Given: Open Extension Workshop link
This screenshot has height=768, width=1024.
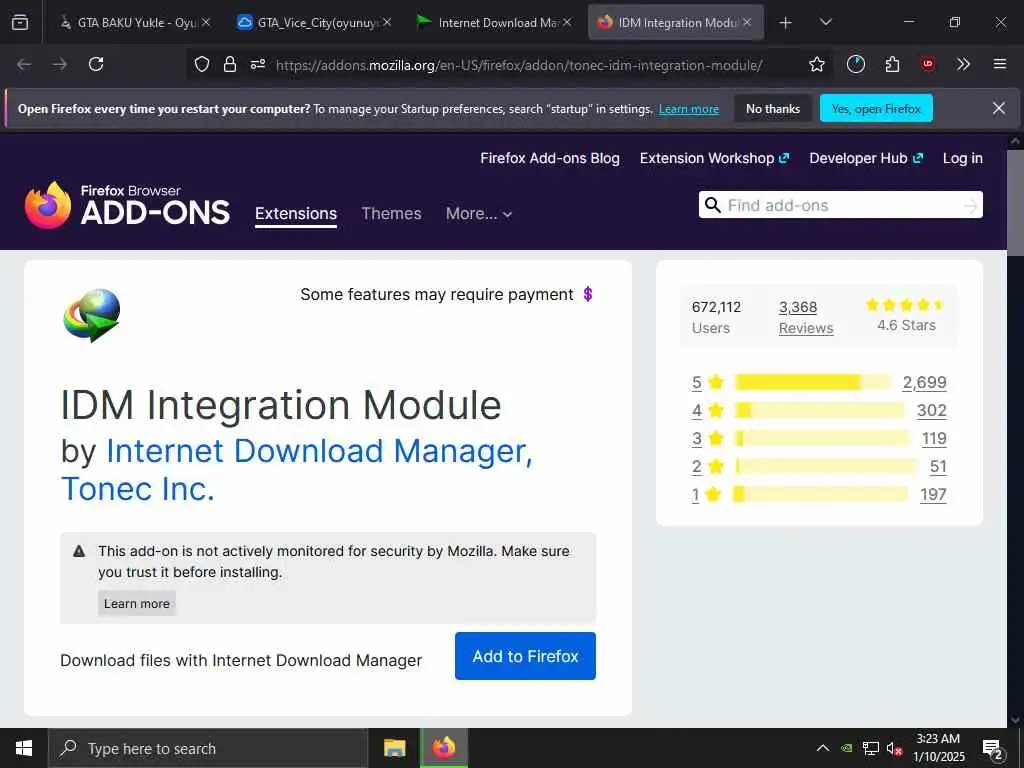Looking at the screenshot, I should pos(714,158).
